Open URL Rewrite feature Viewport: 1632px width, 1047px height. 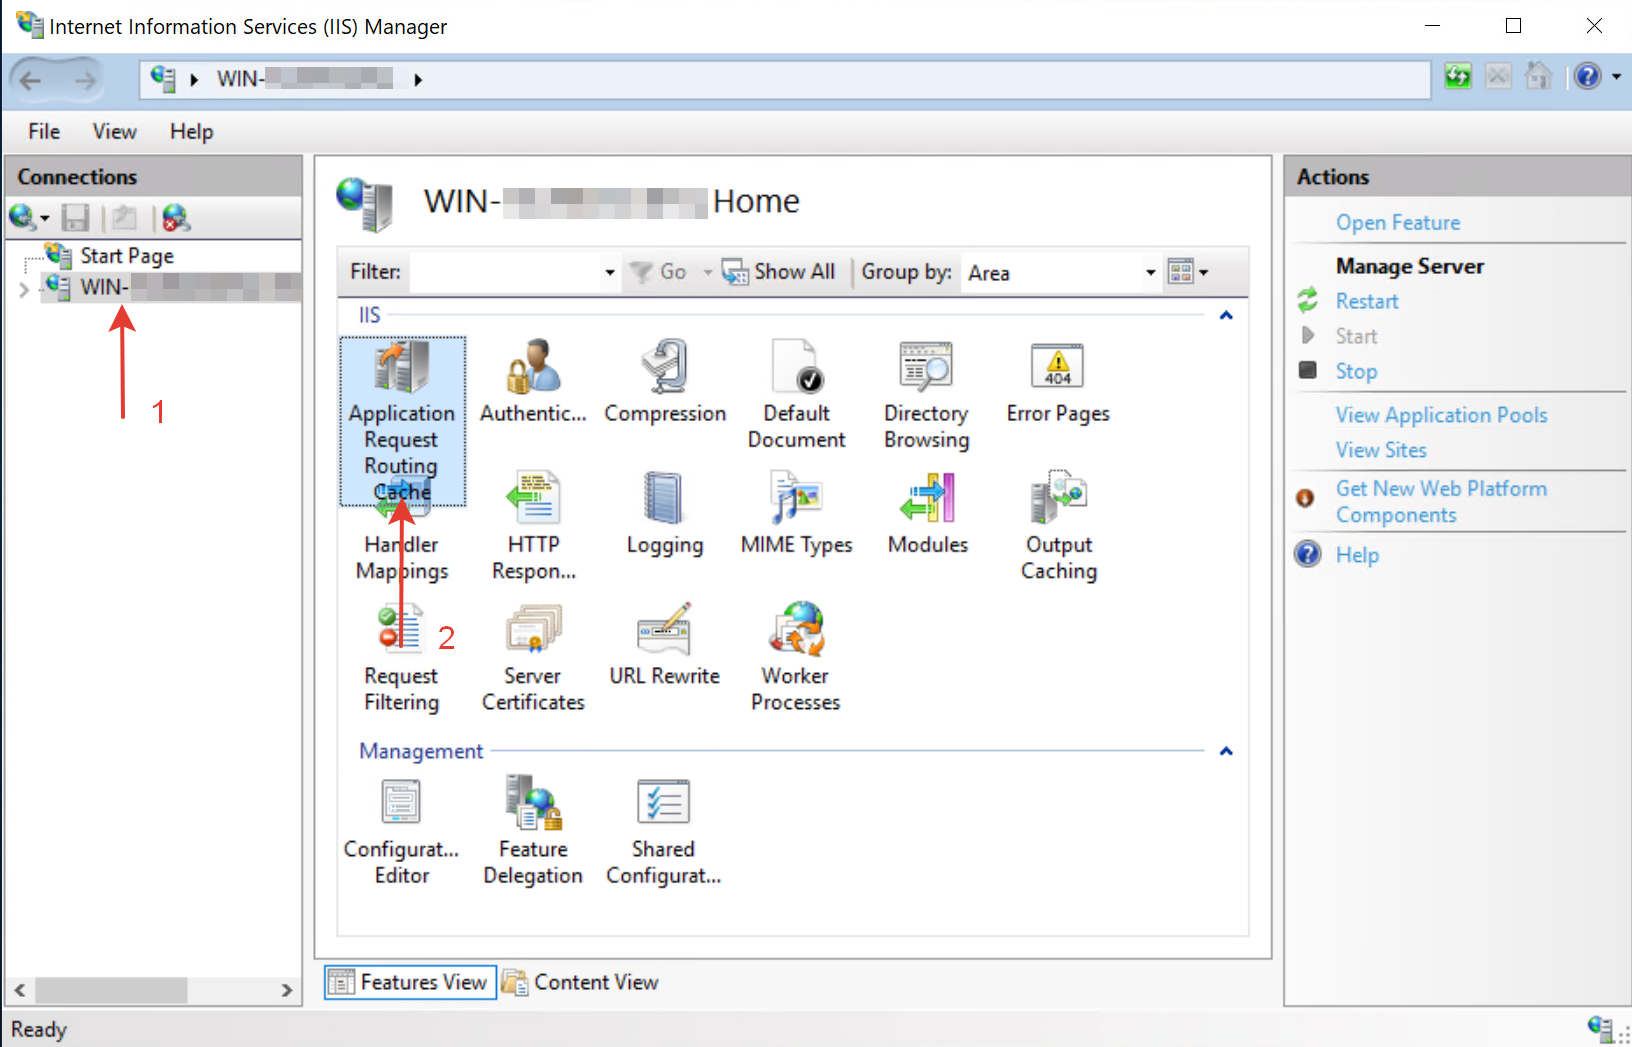coord(665,644)
